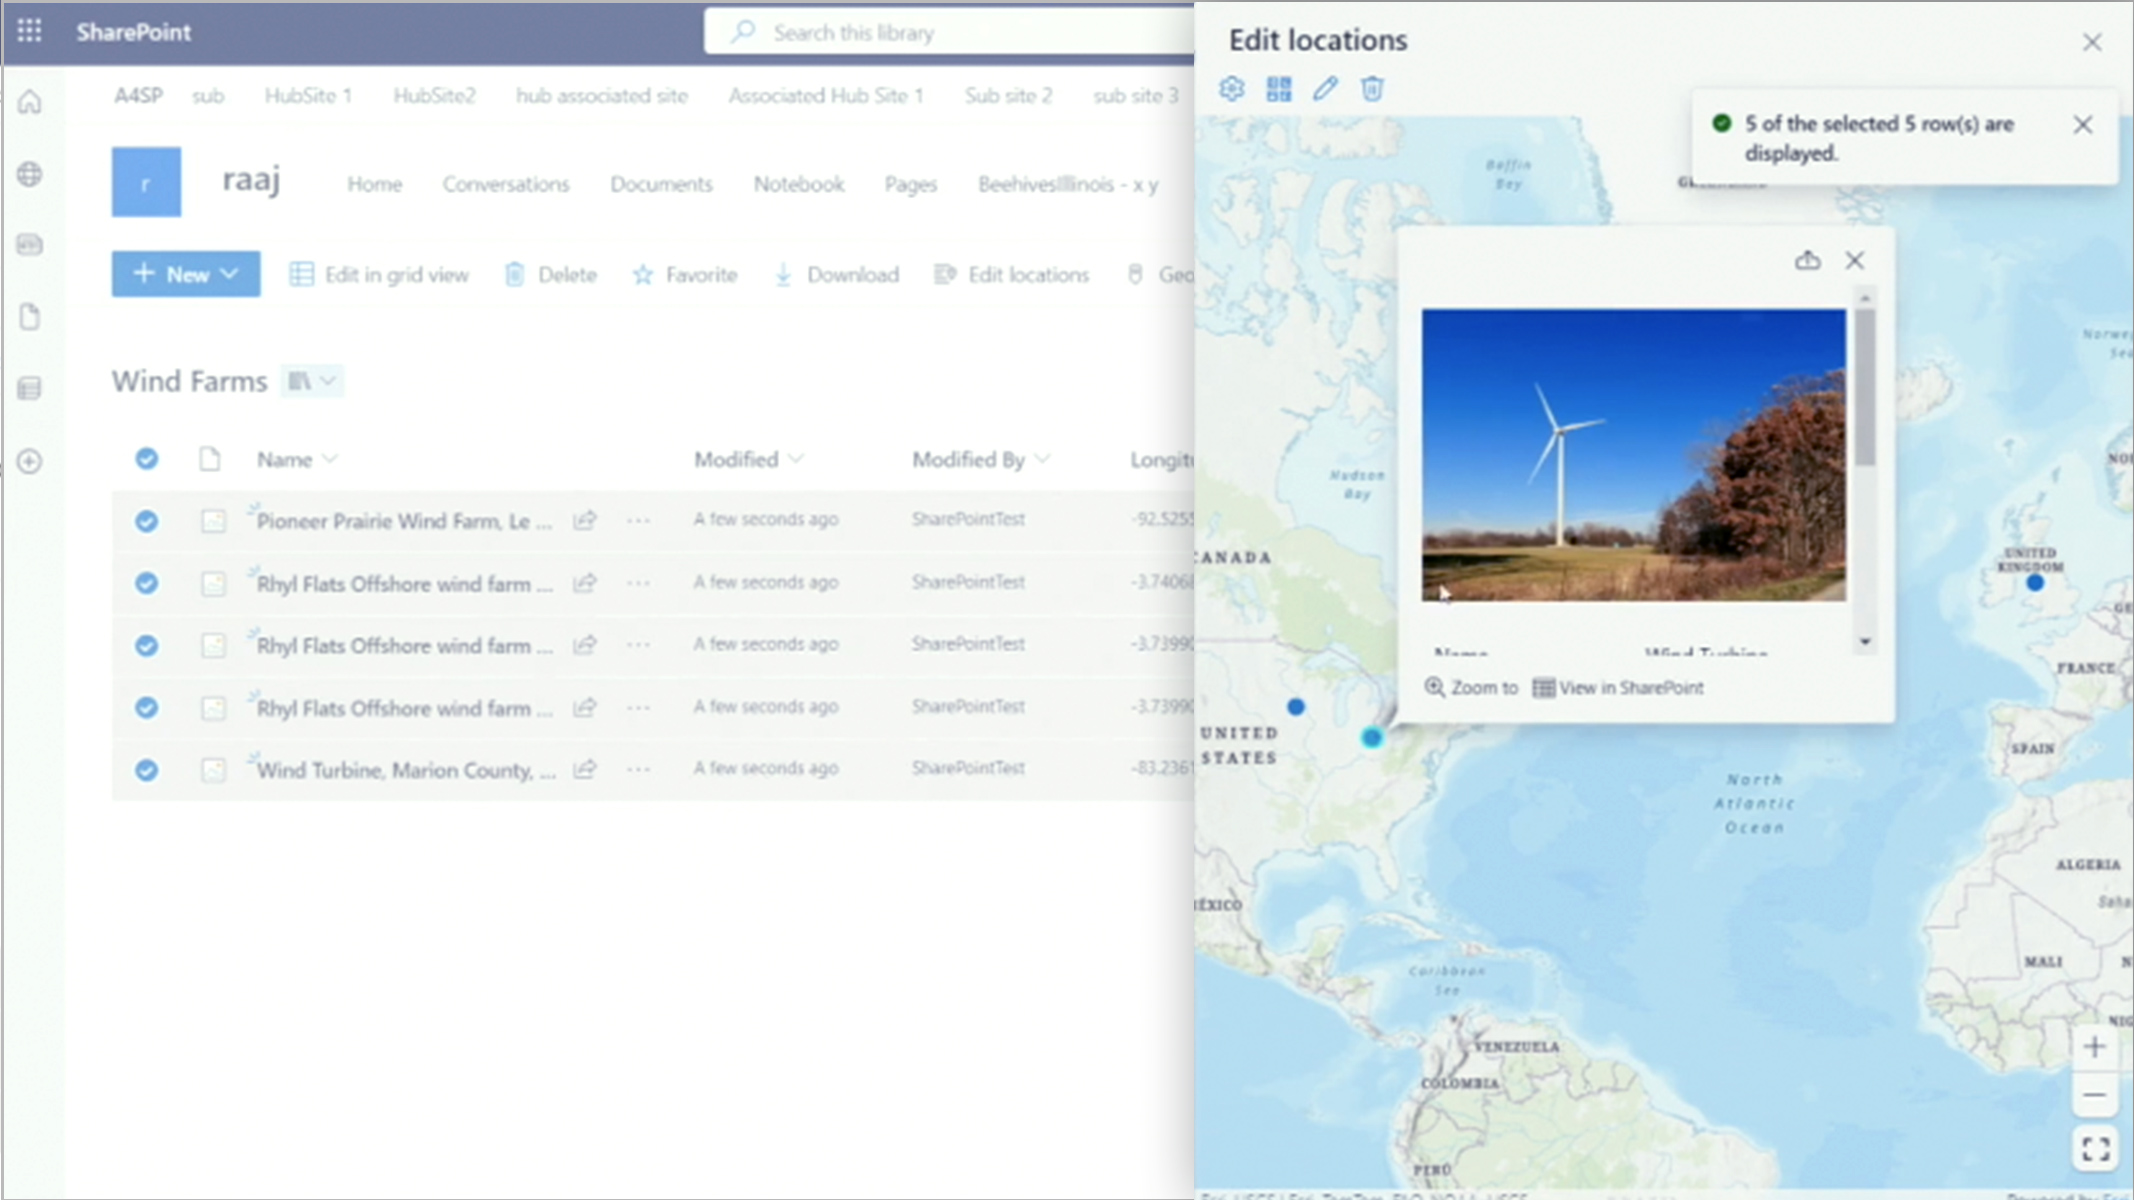Screen dimensions: 2134x1200
Task: Zoom in on the map with plus button
Action: click(x=2094, y=1047)
